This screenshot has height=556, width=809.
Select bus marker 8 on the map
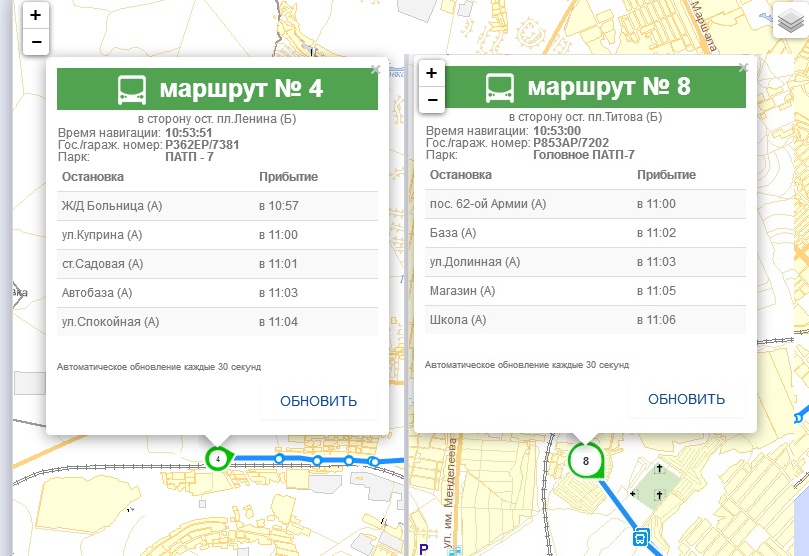coord(586,461)
